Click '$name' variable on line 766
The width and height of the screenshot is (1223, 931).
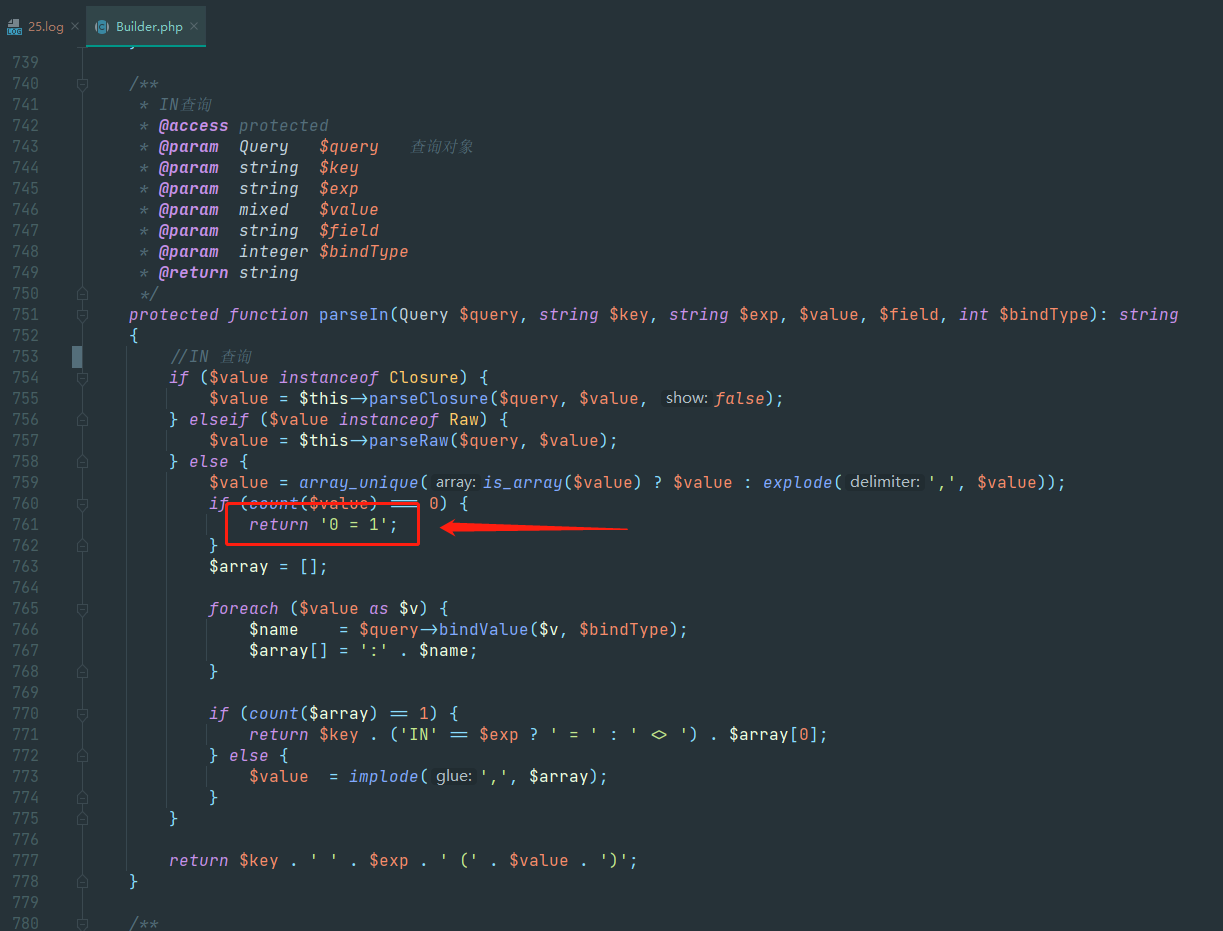pos(274,630)
